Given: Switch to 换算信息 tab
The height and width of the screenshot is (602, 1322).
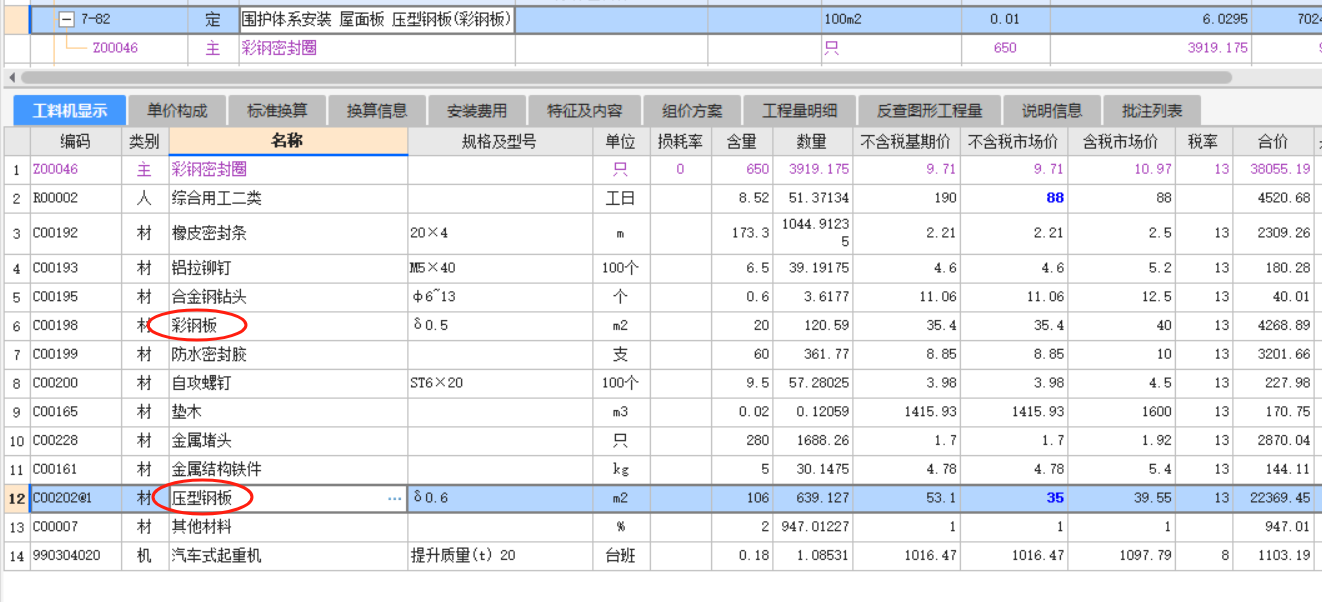Looking at the screenshot, I should pyautogui.click(x=377, y=111).
